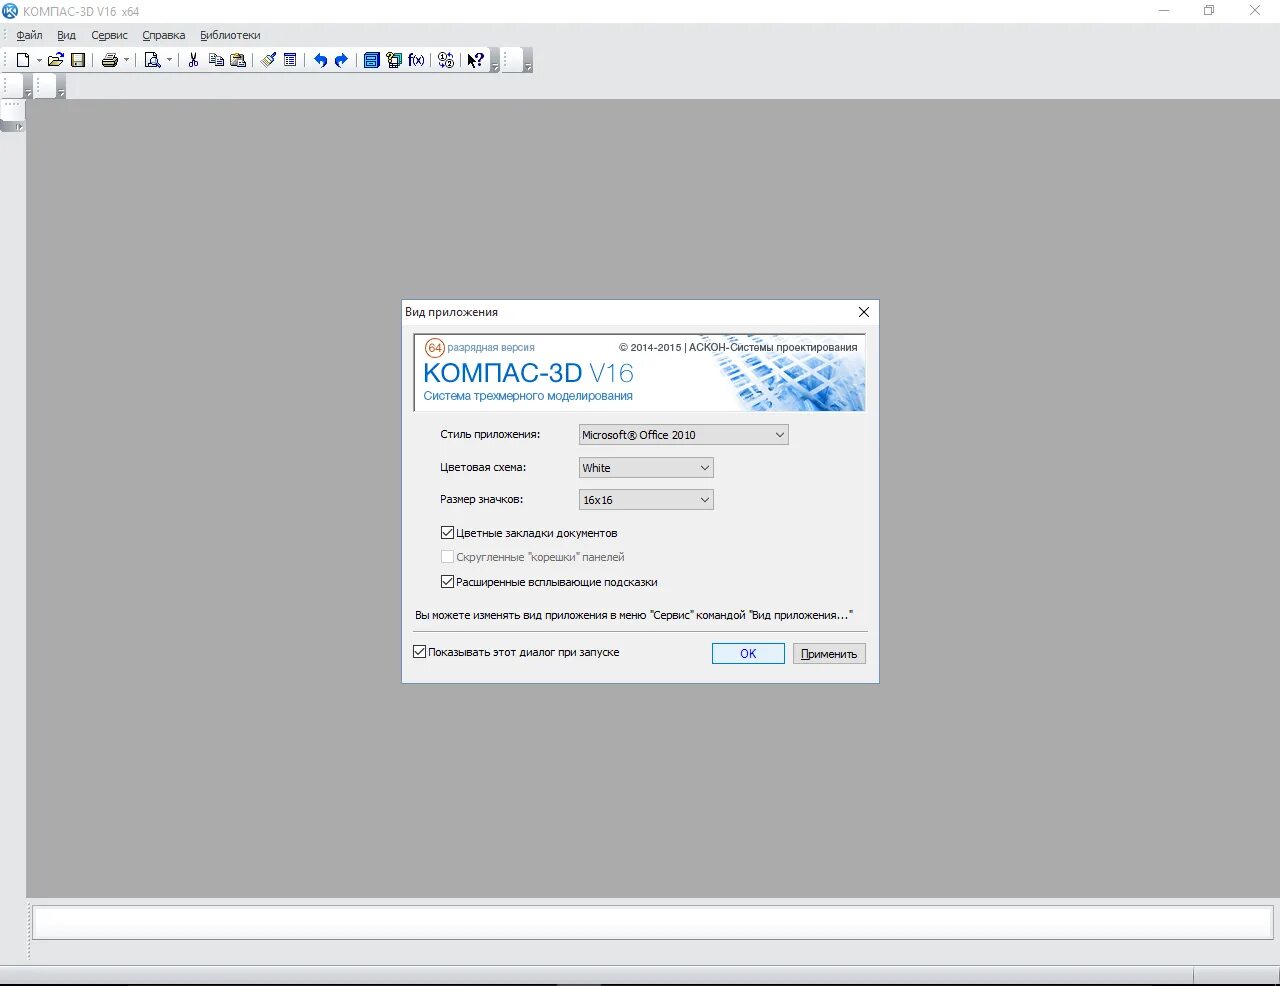Open the Сервис menu

click(x=109, y=35)
